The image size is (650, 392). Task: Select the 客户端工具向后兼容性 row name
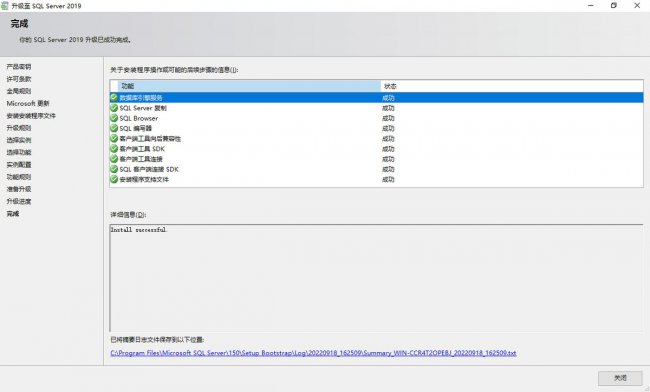150,139
